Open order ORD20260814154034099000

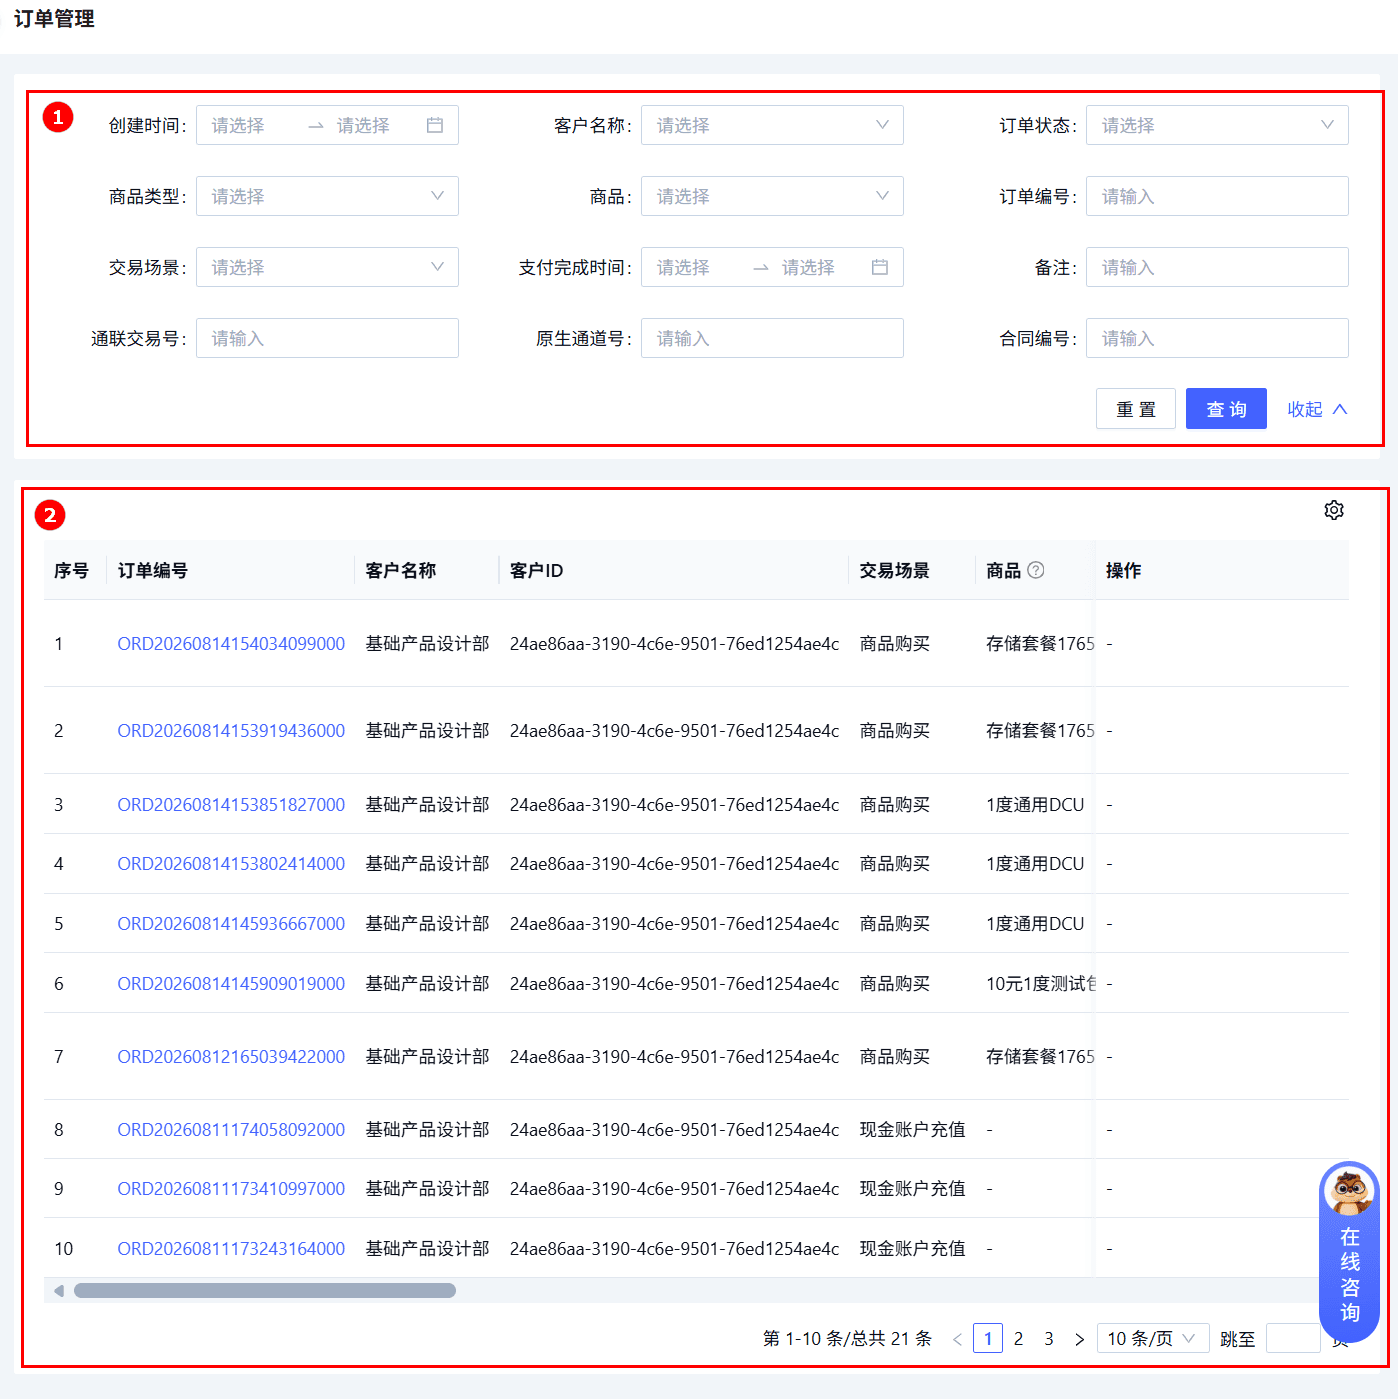coord(231,644)
